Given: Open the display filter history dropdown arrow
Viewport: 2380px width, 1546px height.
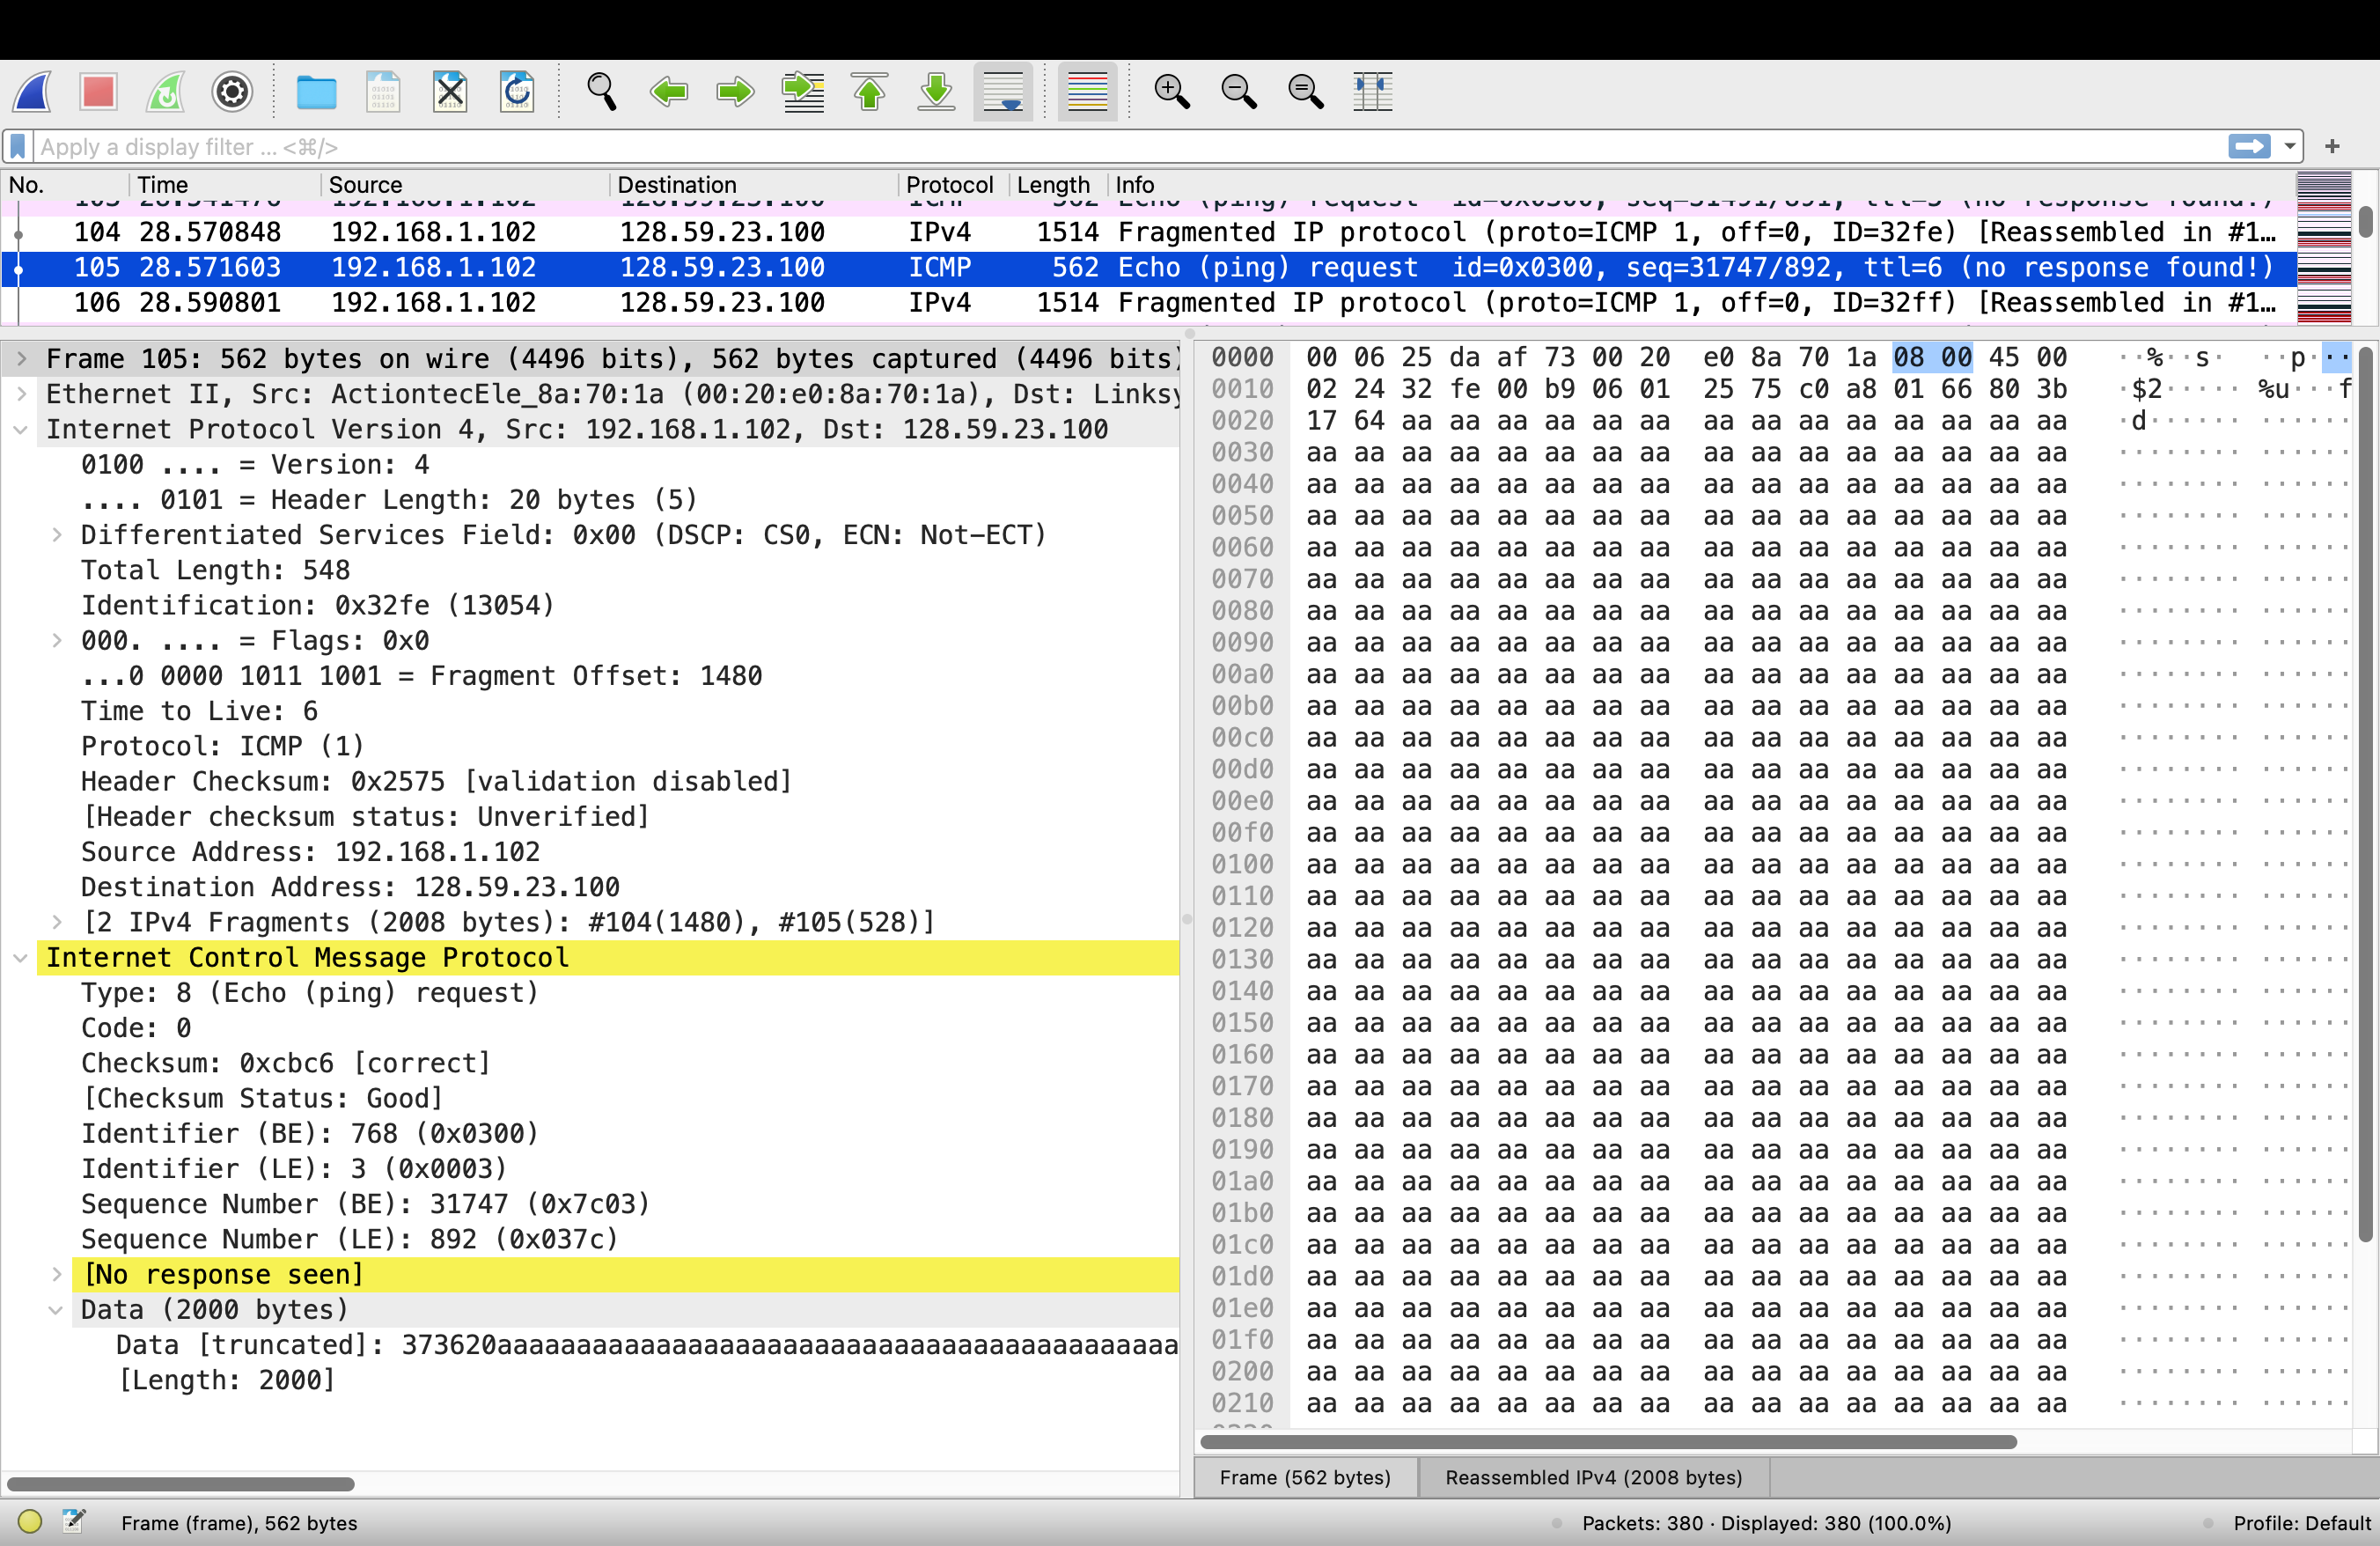Looking at the screenshot, I should coord(2289,147).
